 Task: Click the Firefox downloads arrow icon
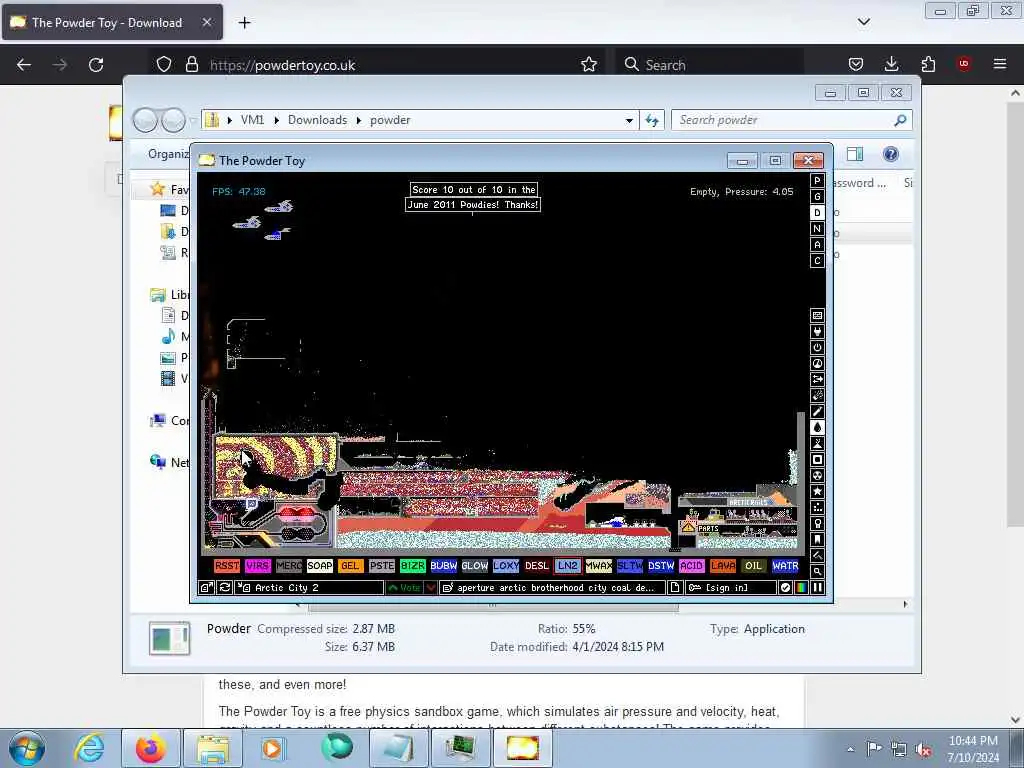(x=891, y=64)
